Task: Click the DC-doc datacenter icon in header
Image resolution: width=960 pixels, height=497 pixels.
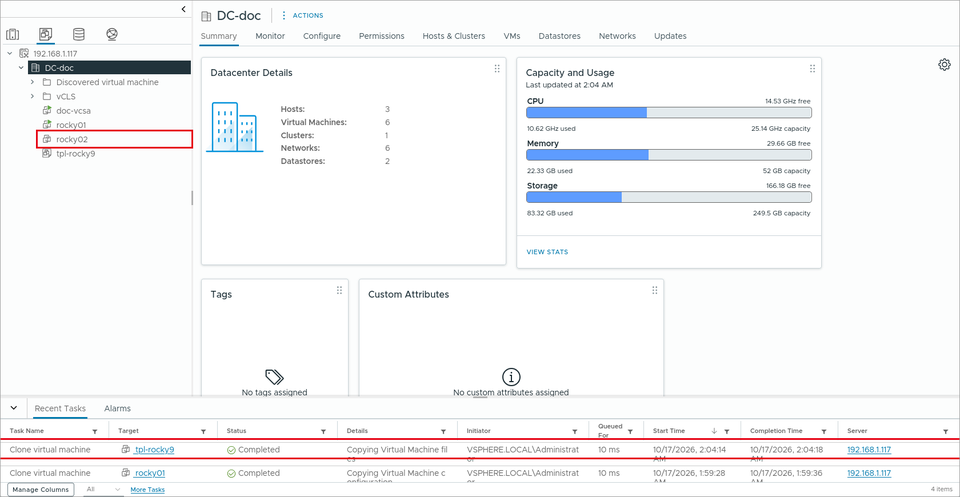Action: [x=206, y=15]
